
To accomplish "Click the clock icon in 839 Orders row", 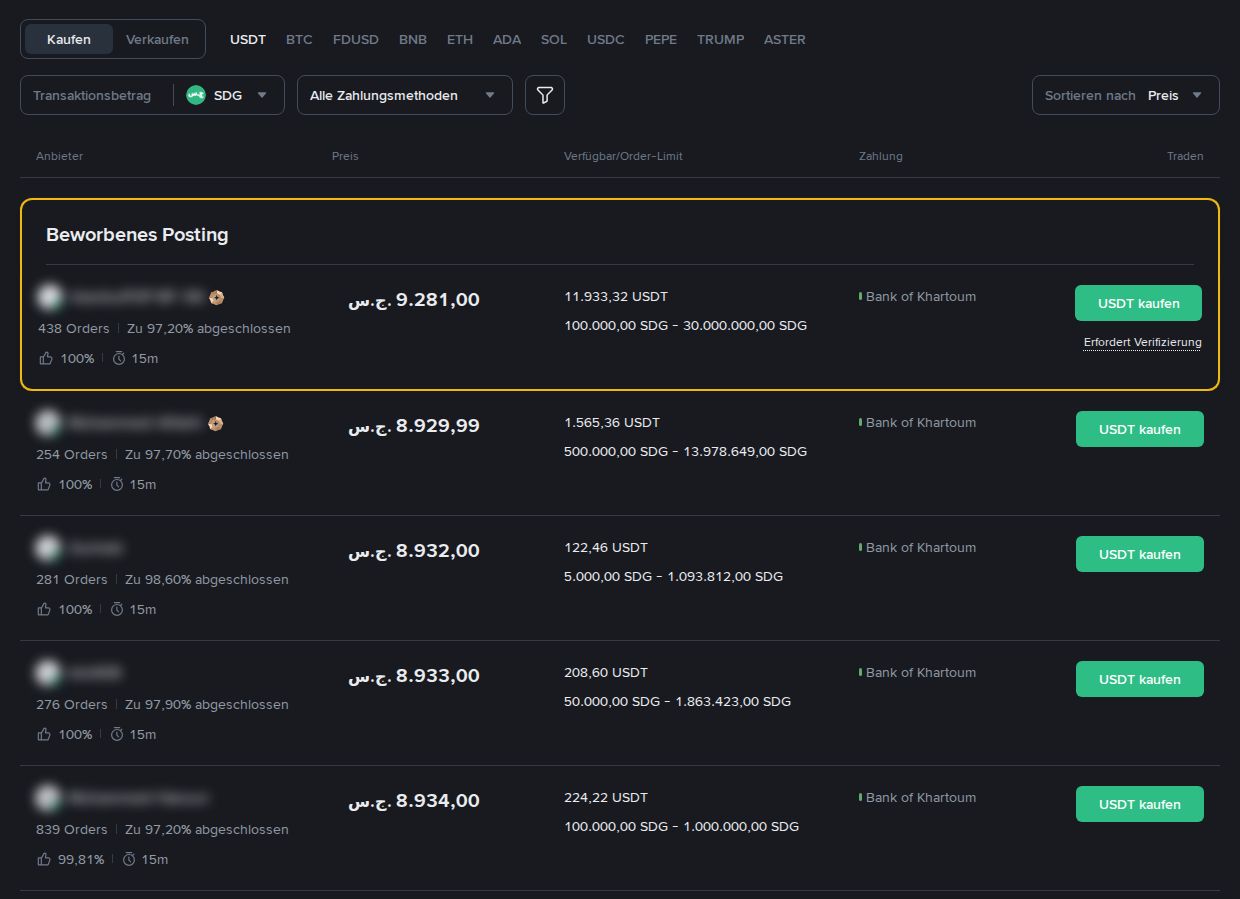I will tap(128, 859).
